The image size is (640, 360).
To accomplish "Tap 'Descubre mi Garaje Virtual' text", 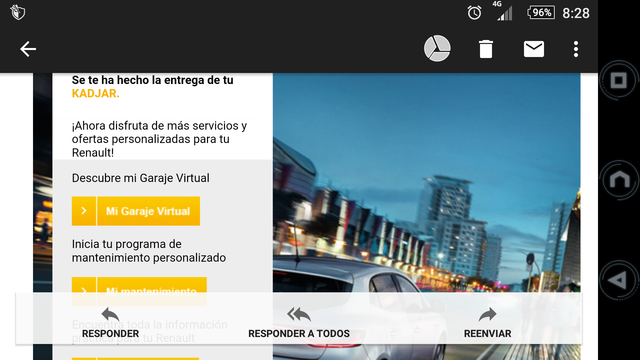I will 140,178.
